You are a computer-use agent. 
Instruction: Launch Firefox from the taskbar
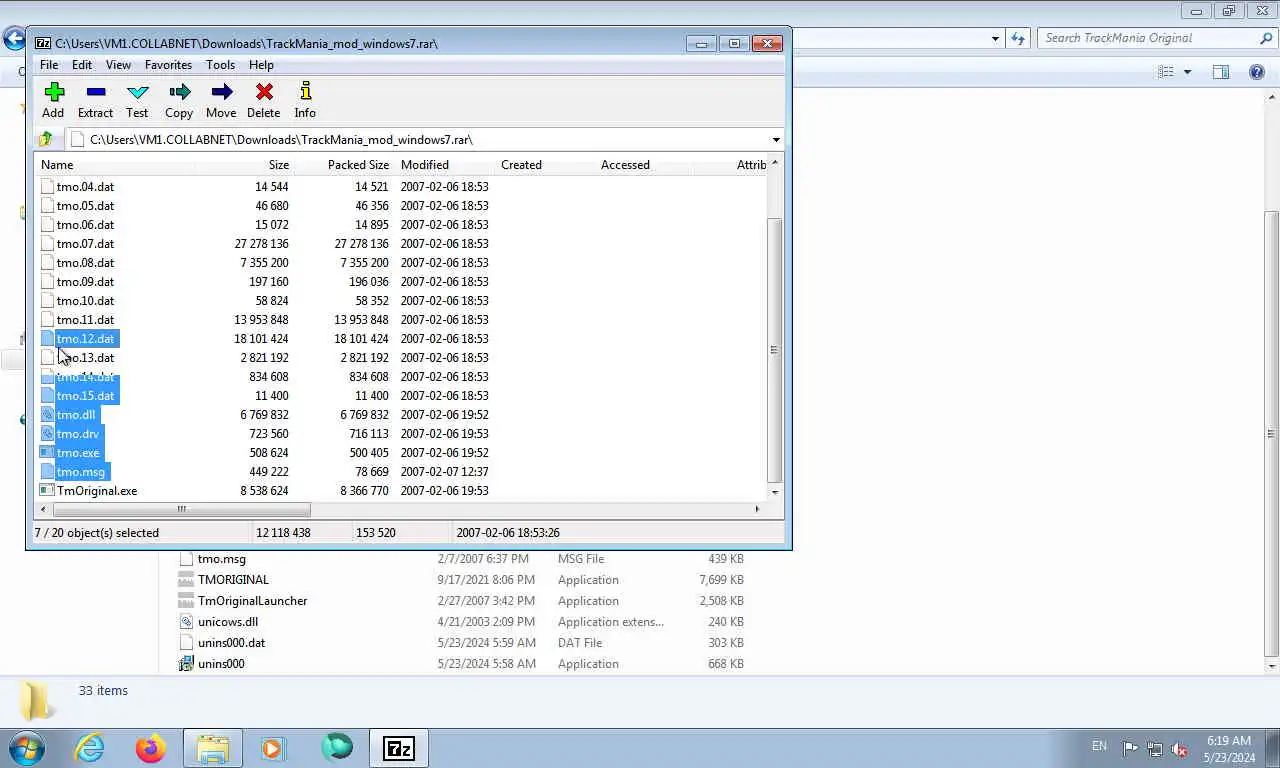(151, 748)
